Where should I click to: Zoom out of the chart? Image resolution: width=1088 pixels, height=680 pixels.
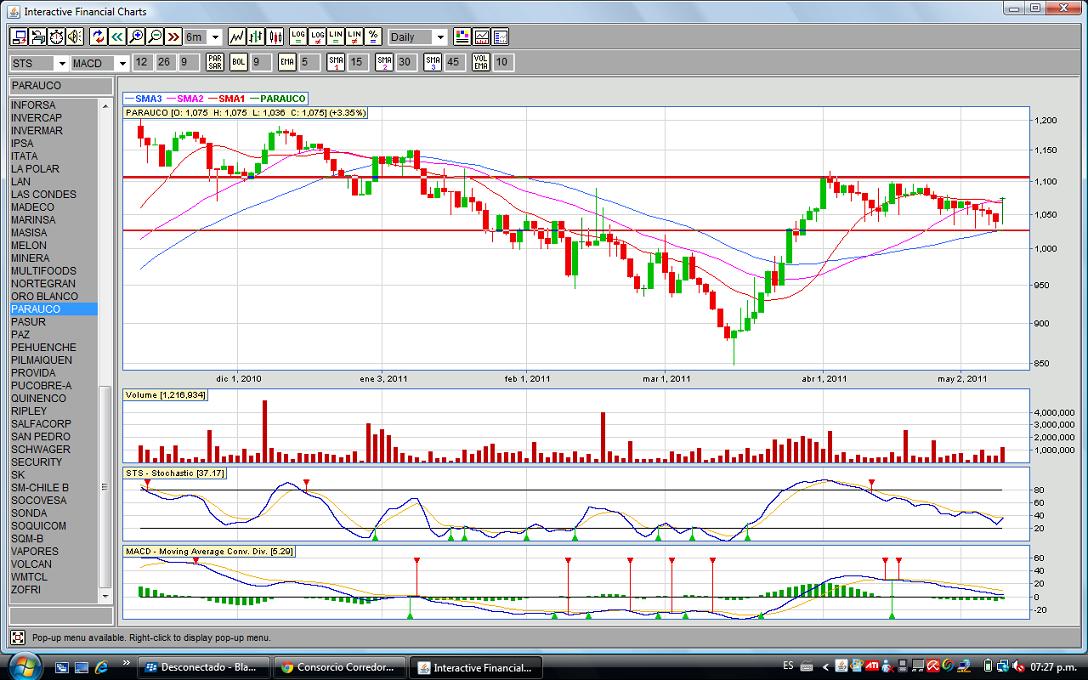coord(155,37)
